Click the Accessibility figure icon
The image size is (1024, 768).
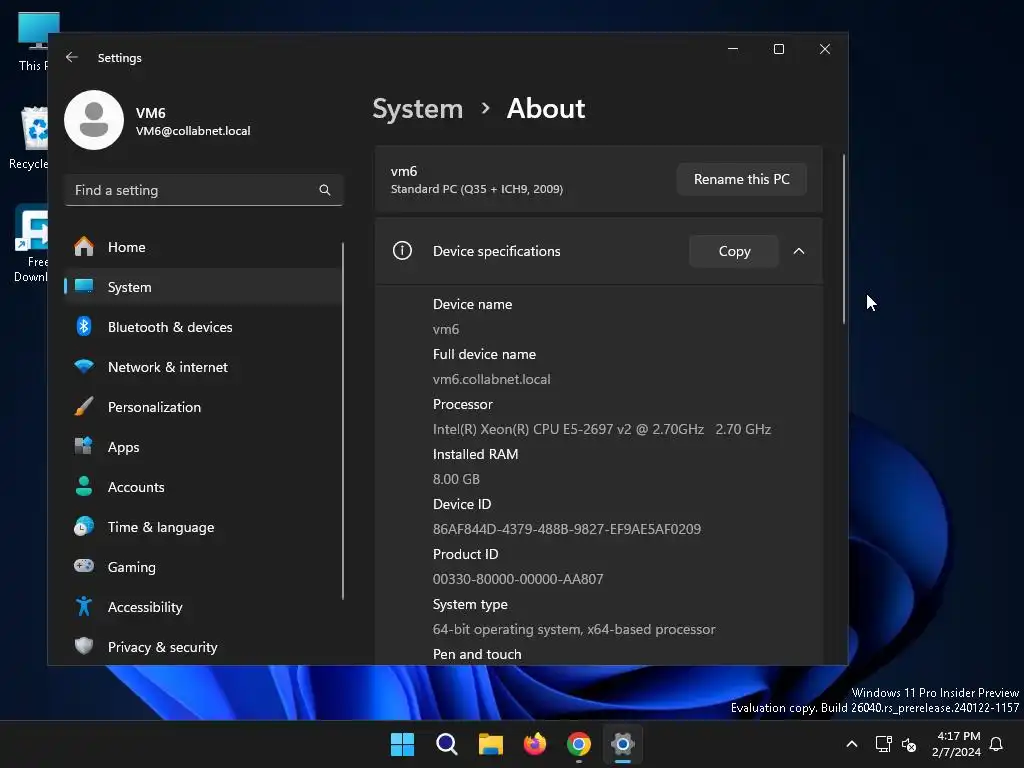[x=84, y=607]
